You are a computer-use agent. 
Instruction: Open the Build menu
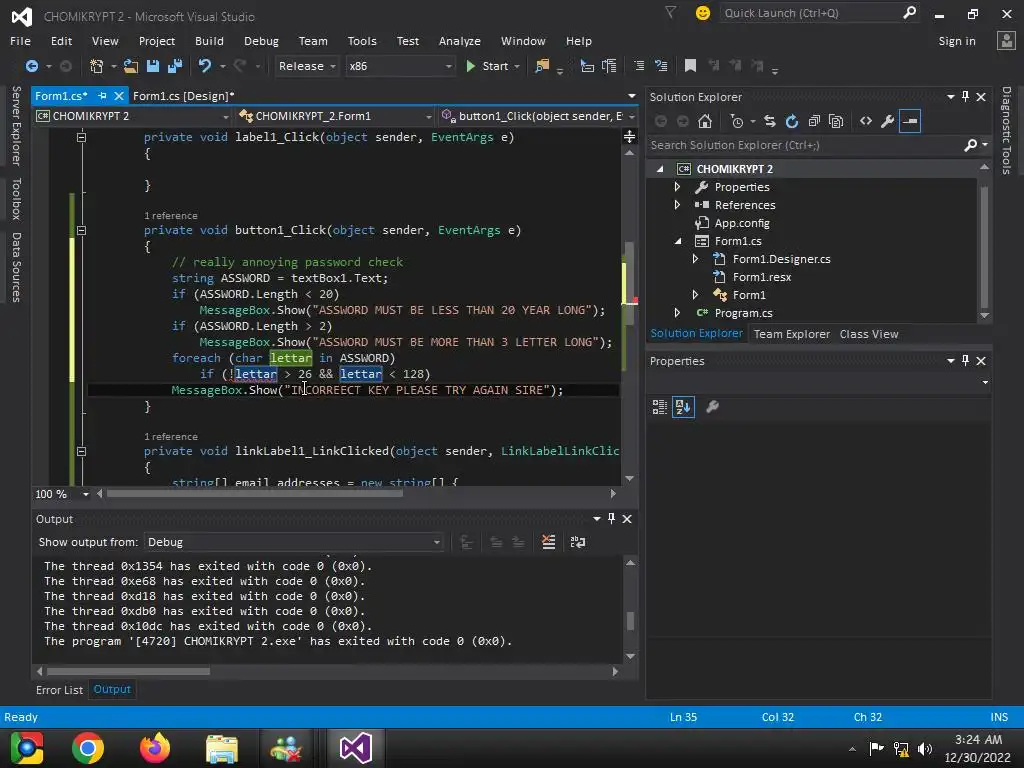209,40
